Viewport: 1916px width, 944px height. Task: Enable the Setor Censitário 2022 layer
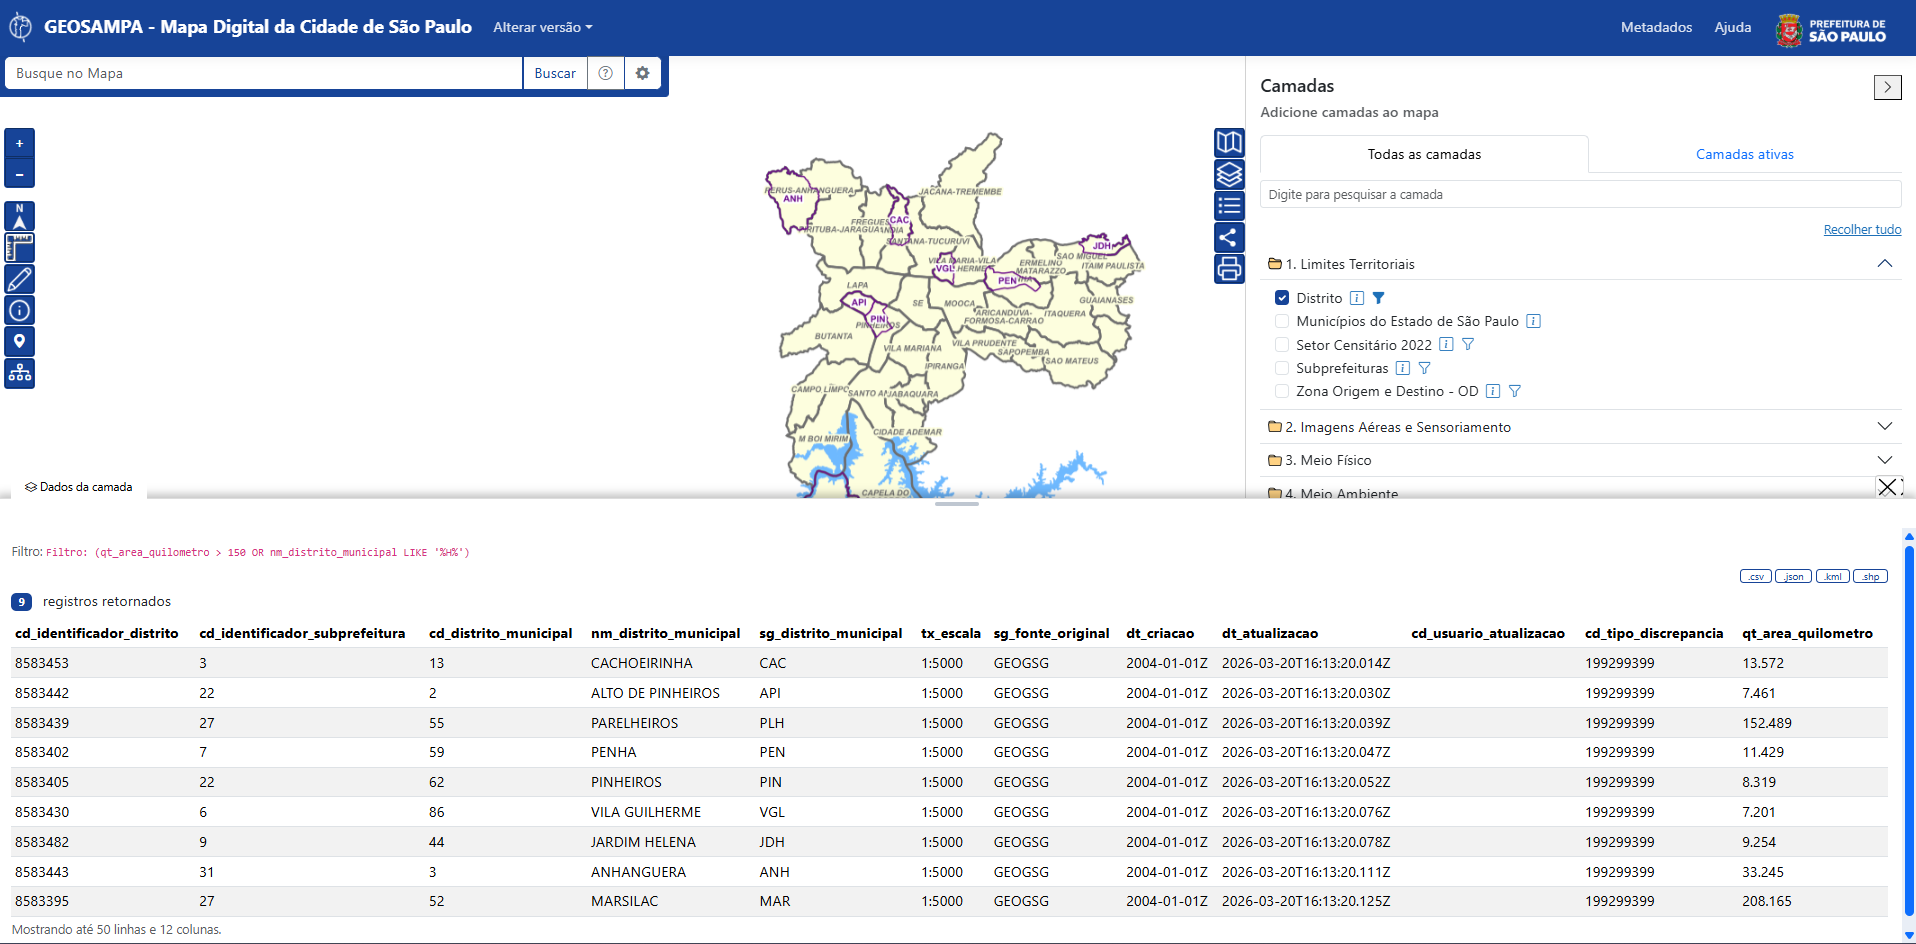1282,344
